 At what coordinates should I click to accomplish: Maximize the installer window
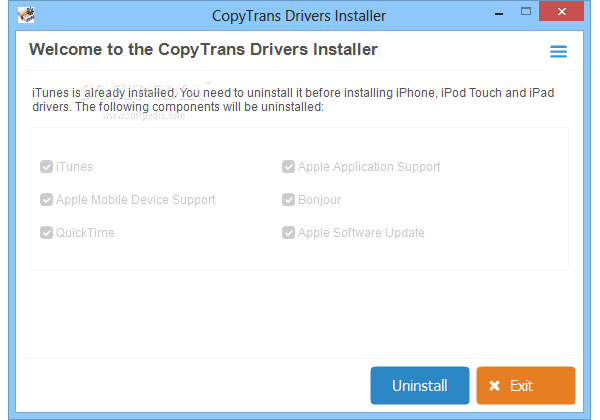pyautogui.click(x=526, y=11)
